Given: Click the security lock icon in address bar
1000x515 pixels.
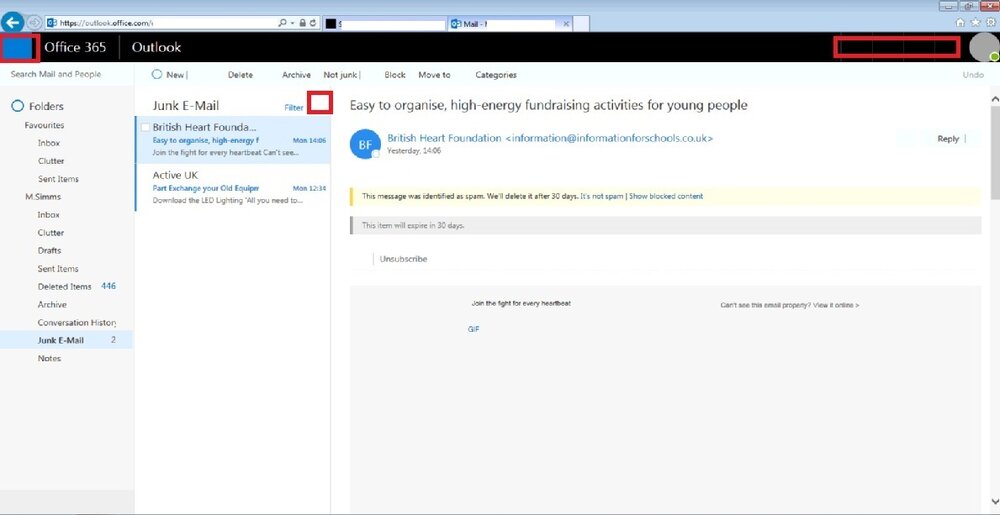Looking at the screenshot, I should tap(303, 23).
